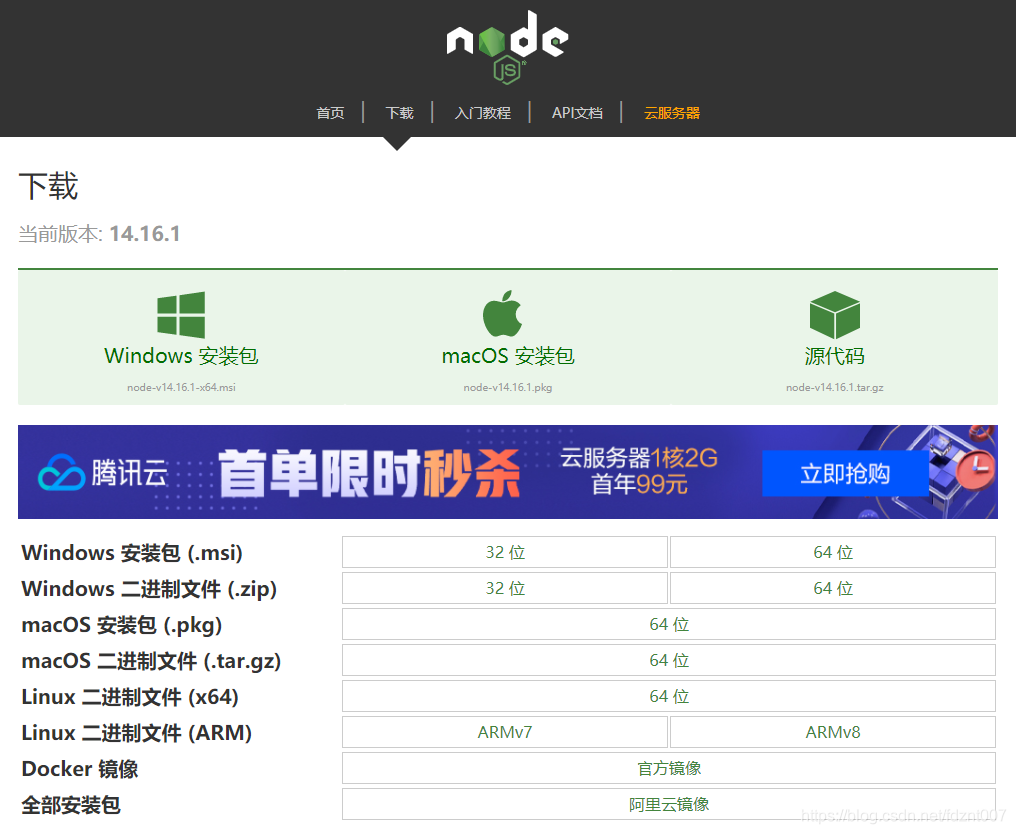Open the 入门教程 nav item

coord(483,113)
